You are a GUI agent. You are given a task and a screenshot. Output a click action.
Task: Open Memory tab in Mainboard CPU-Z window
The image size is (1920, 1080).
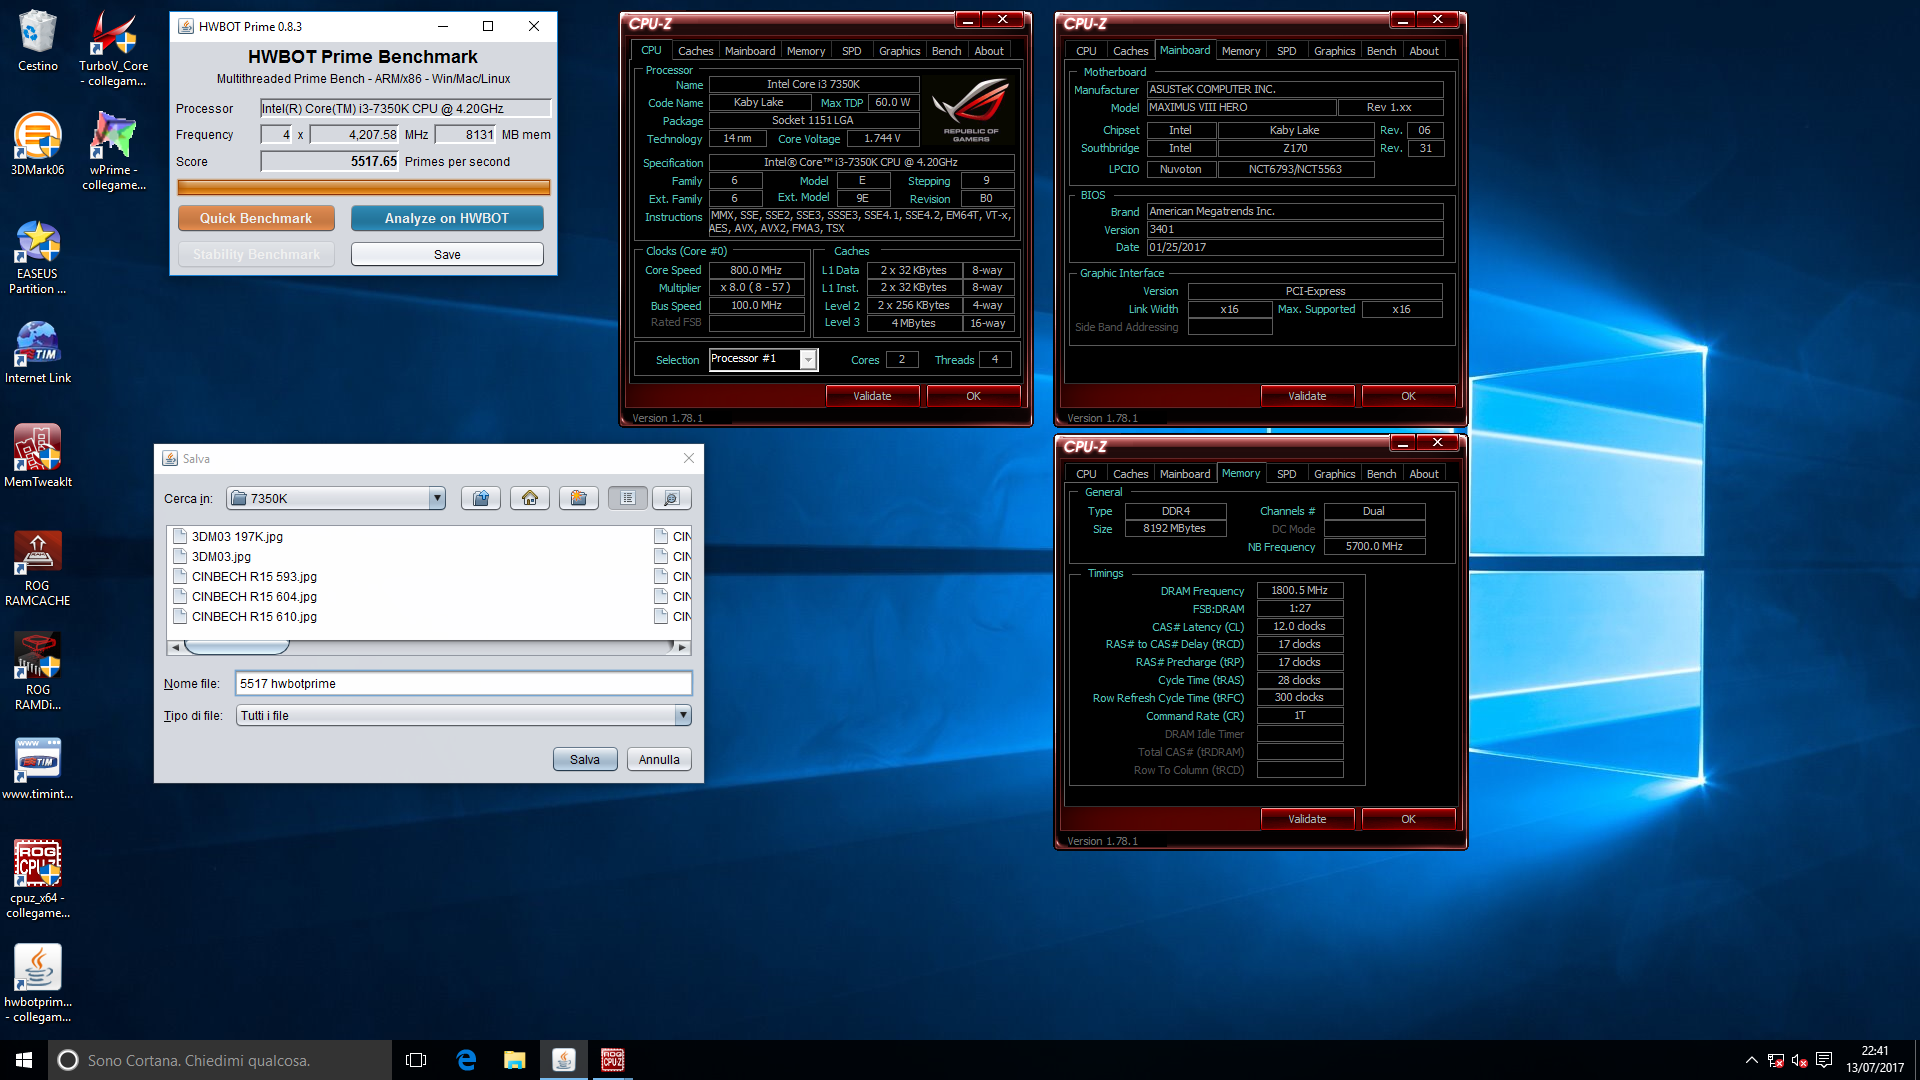[1241, 51]
